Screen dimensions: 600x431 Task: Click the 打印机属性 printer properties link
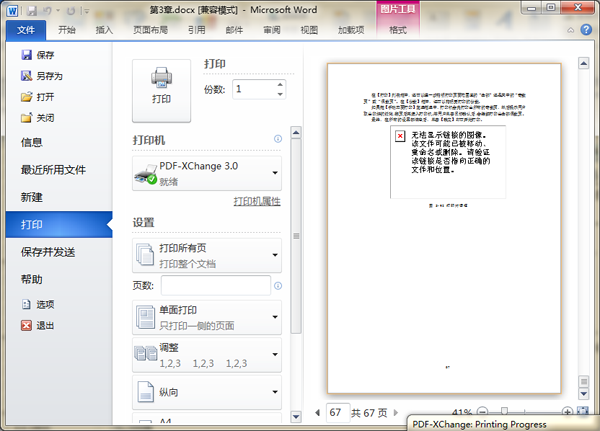(x=257, y=201)
